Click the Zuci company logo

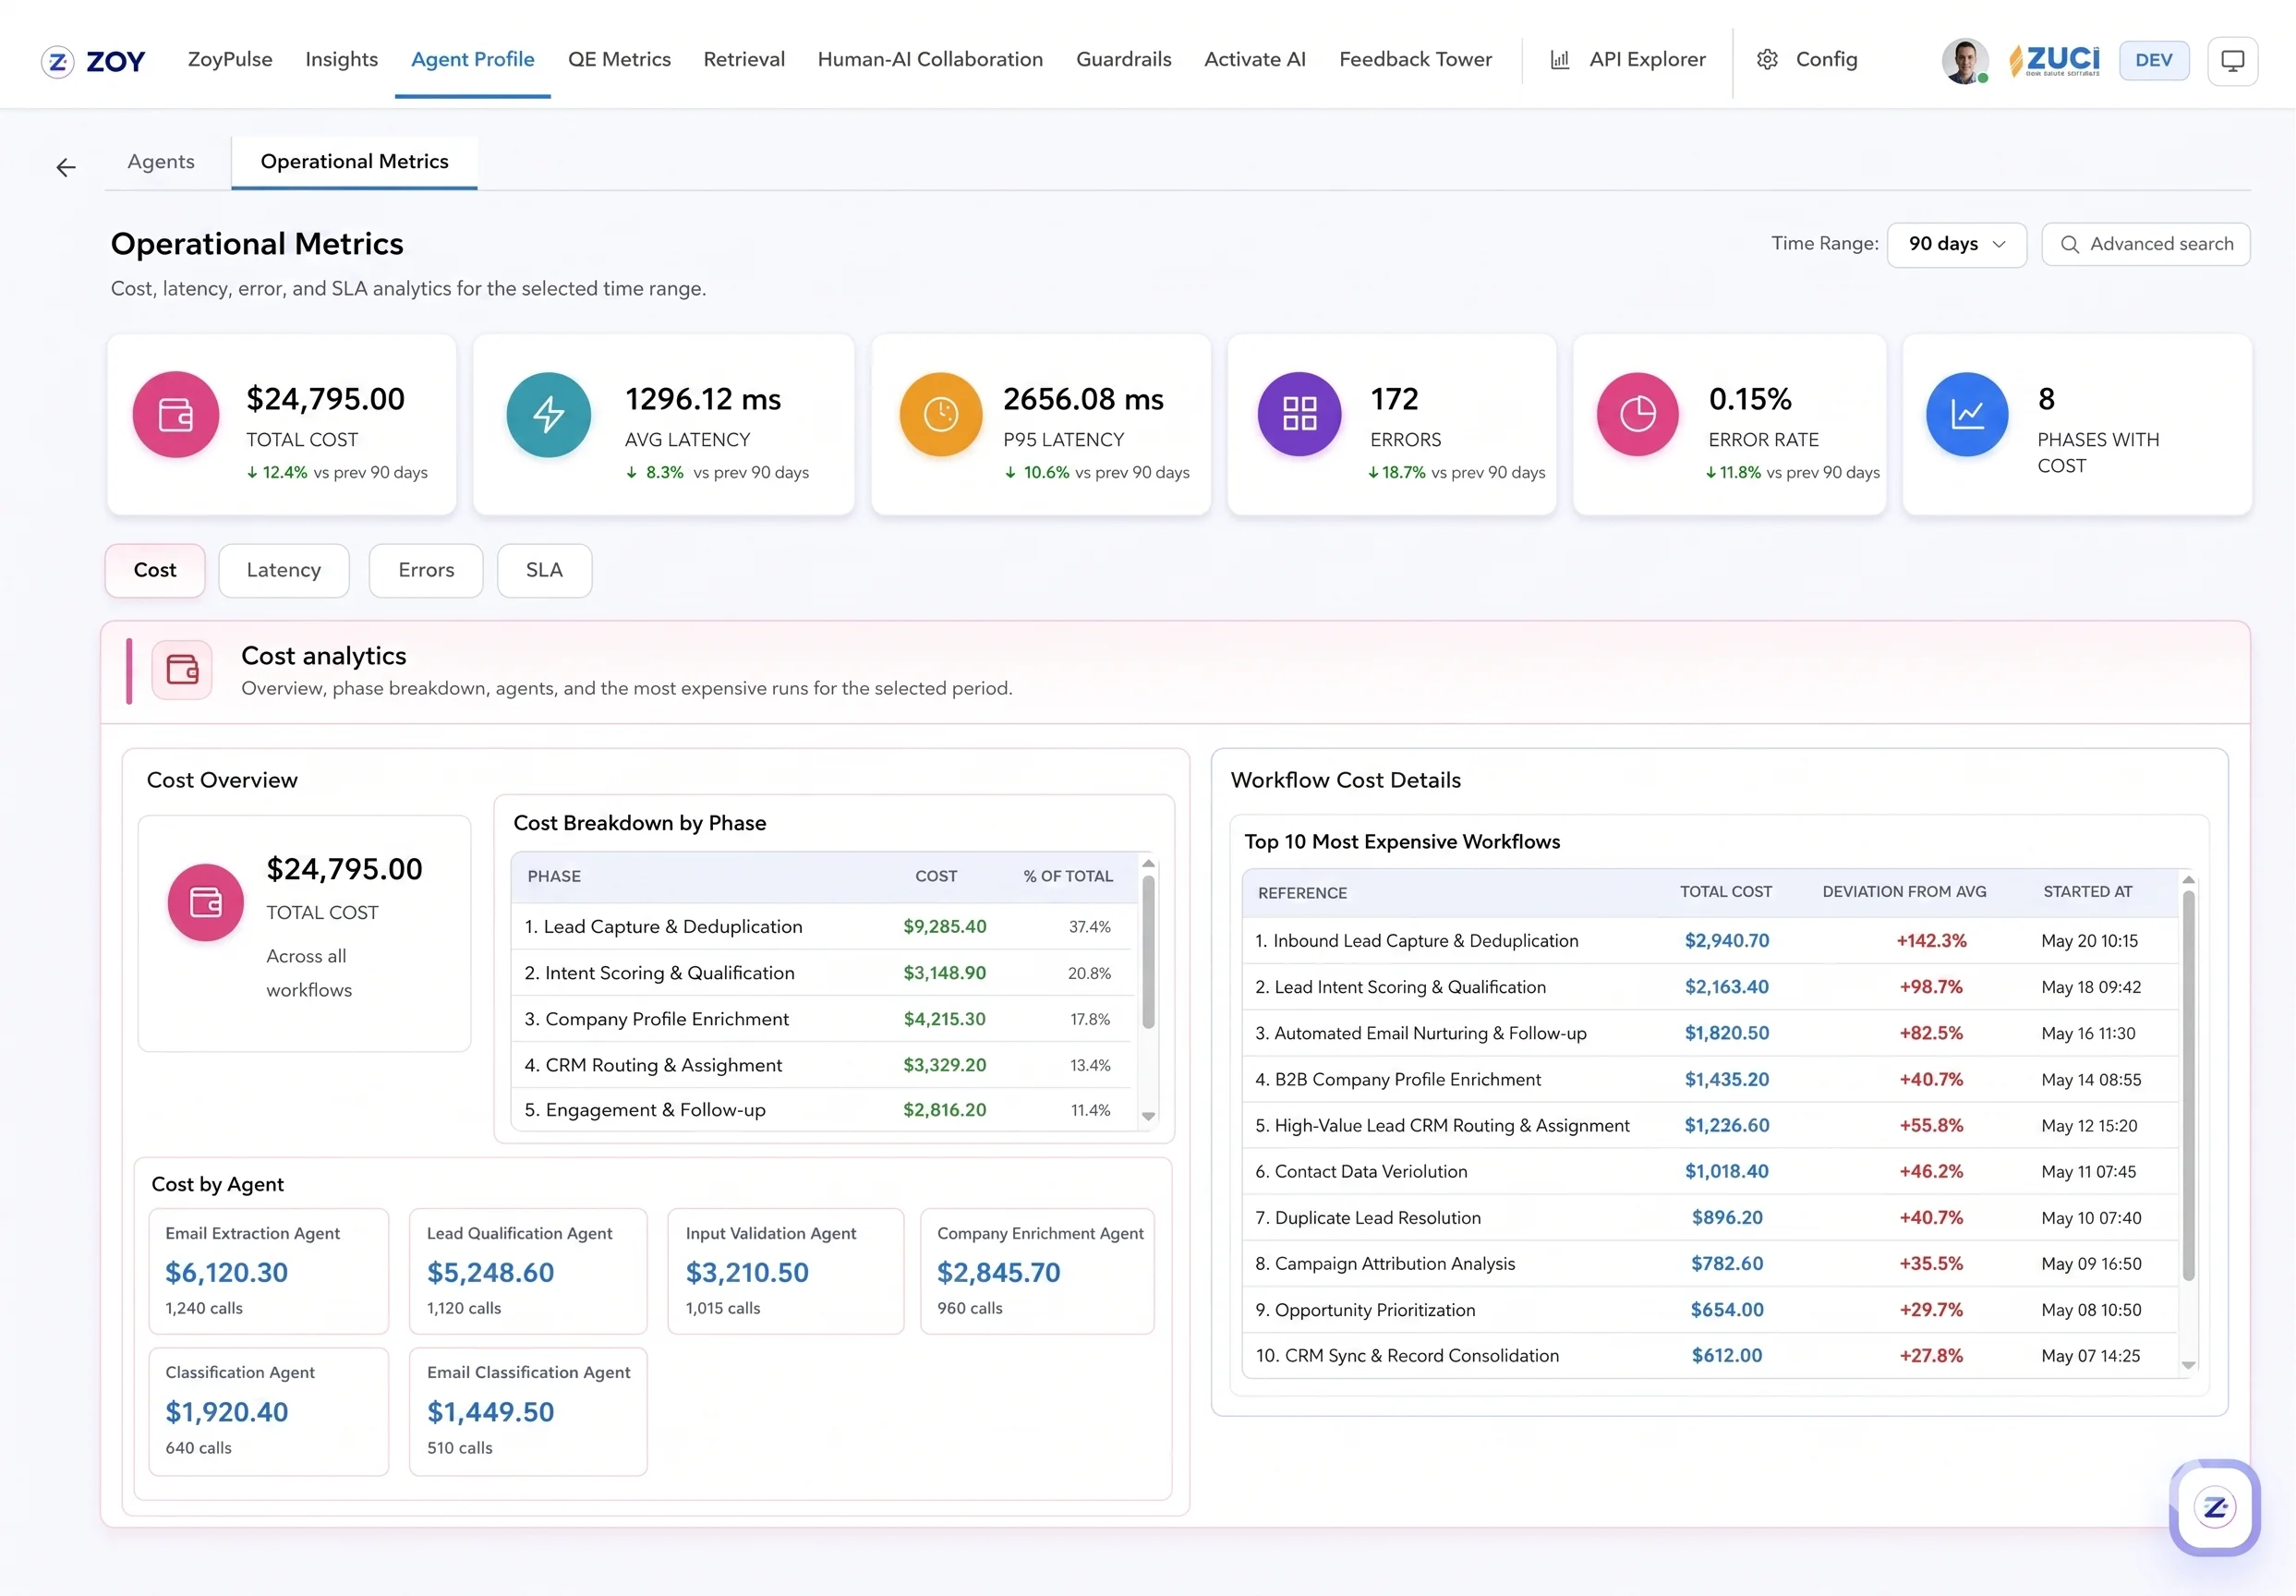tap(2054, 60)
